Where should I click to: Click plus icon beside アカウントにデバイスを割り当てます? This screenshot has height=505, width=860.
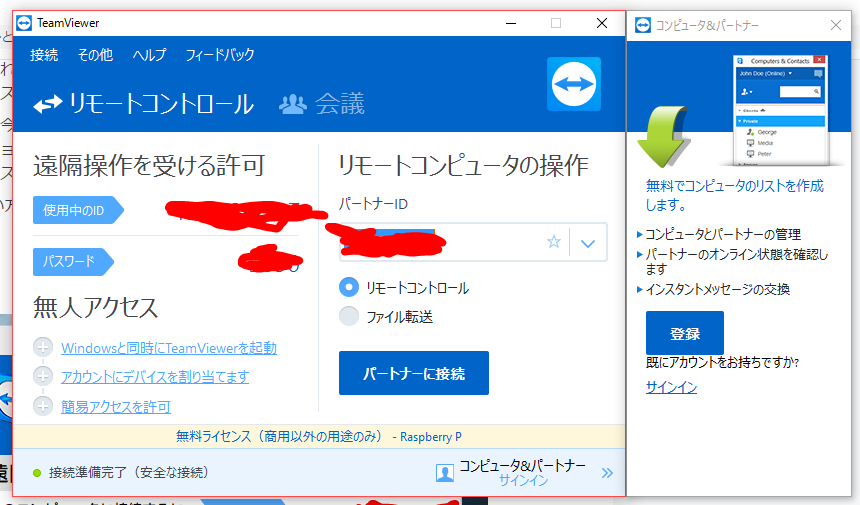click(x=43, y=376)
